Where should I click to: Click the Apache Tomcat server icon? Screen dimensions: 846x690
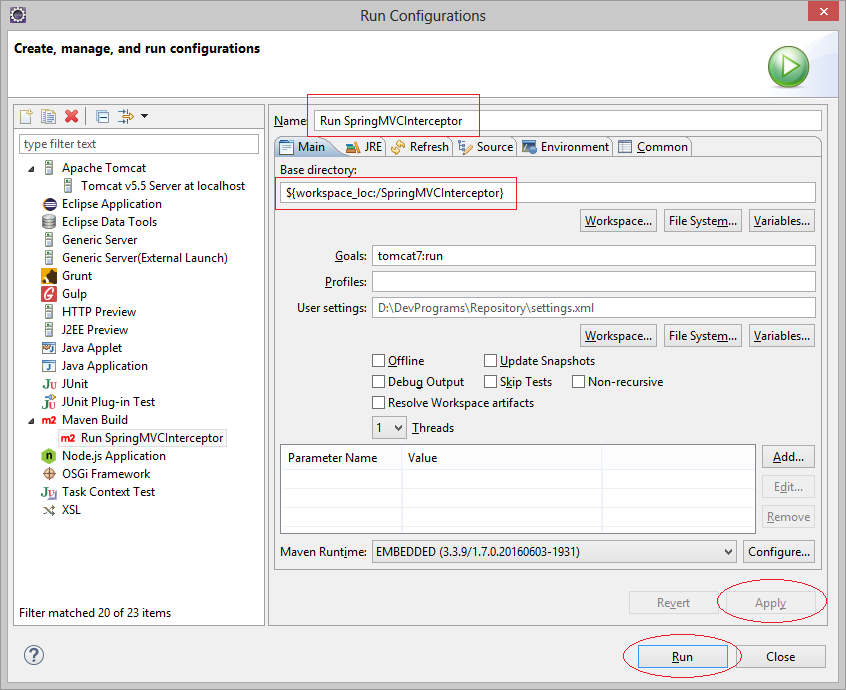pos(49,168)
